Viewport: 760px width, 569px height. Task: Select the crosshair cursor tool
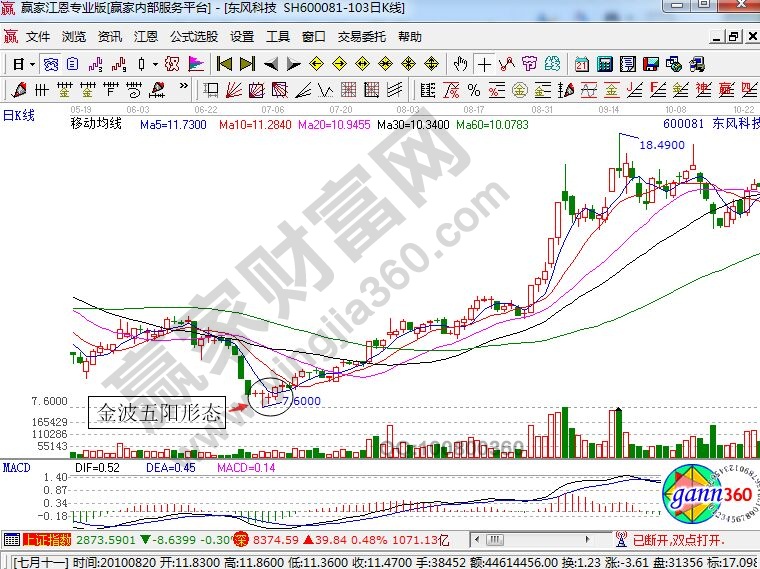(484, 64)
